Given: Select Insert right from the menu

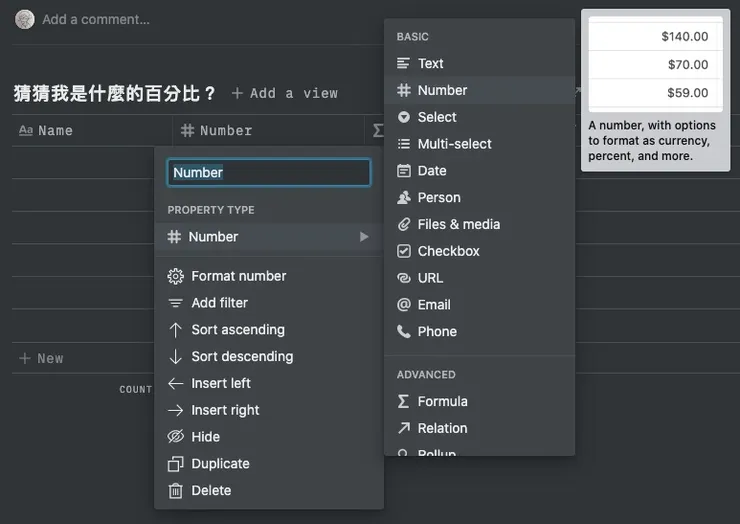Looking at the screenshot, I should [x=225, y=410].
